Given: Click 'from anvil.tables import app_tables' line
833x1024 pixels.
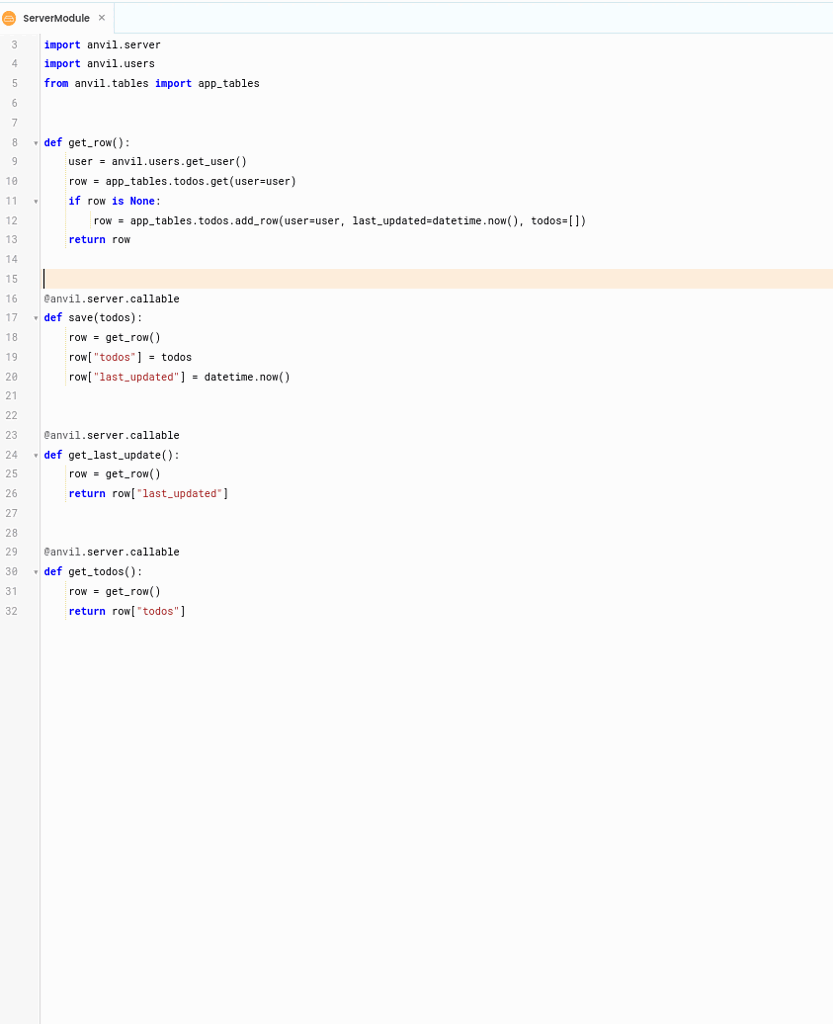Looking at the screenshot, I should point(151,83).
